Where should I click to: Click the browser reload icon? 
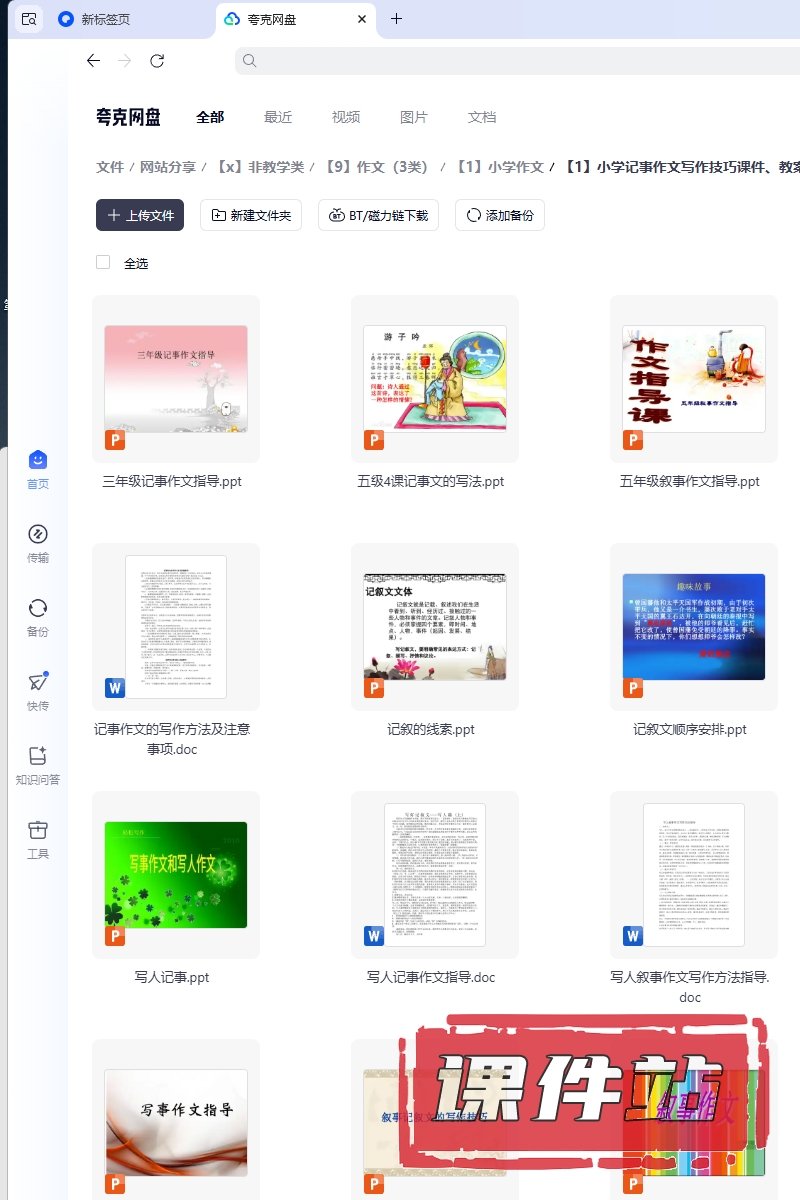157,61
